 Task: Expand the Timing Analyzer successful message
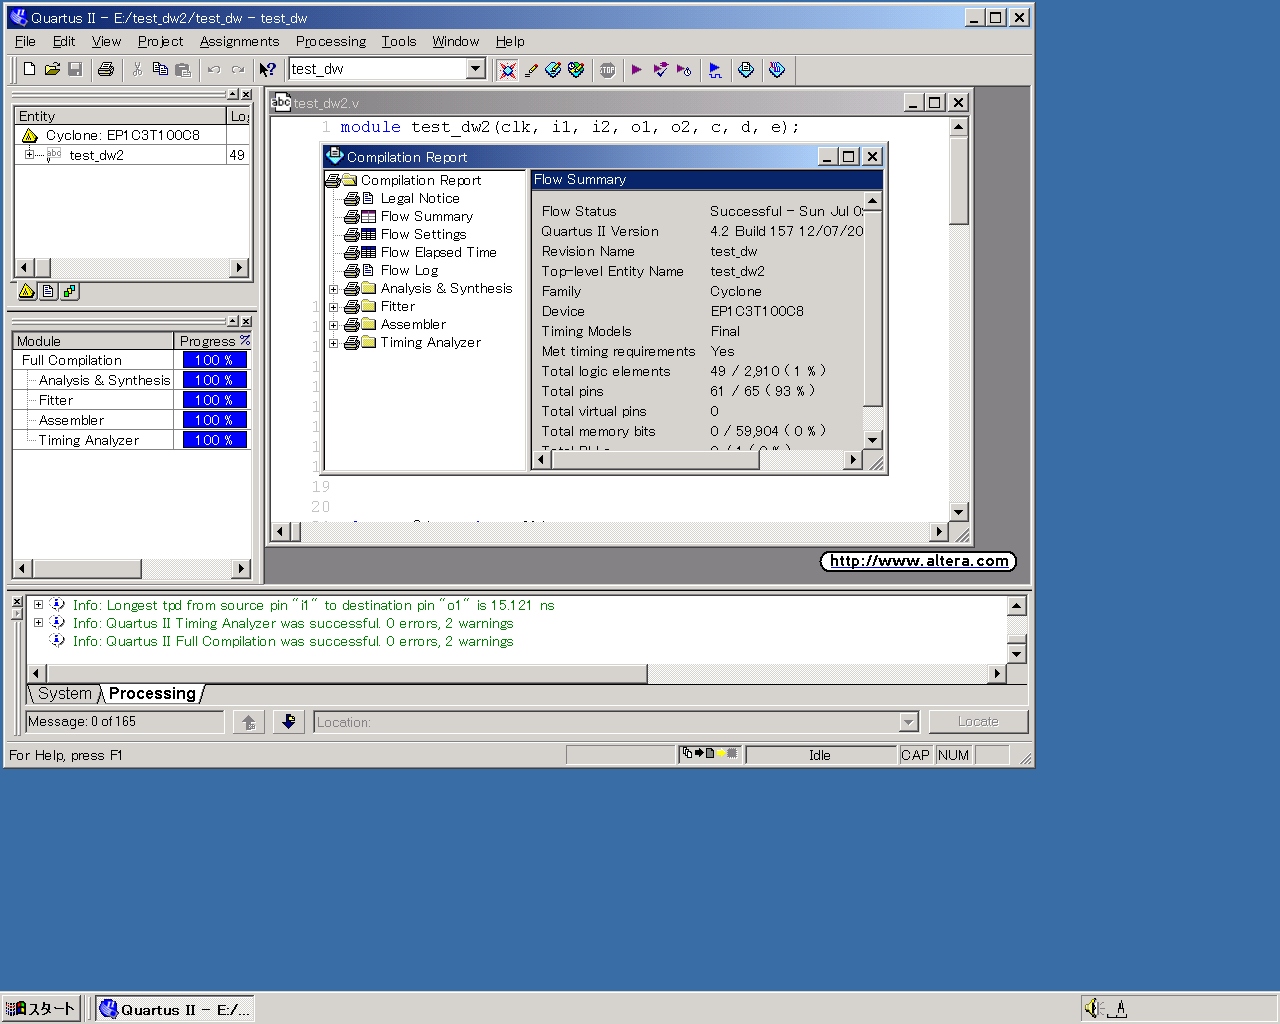38,622
